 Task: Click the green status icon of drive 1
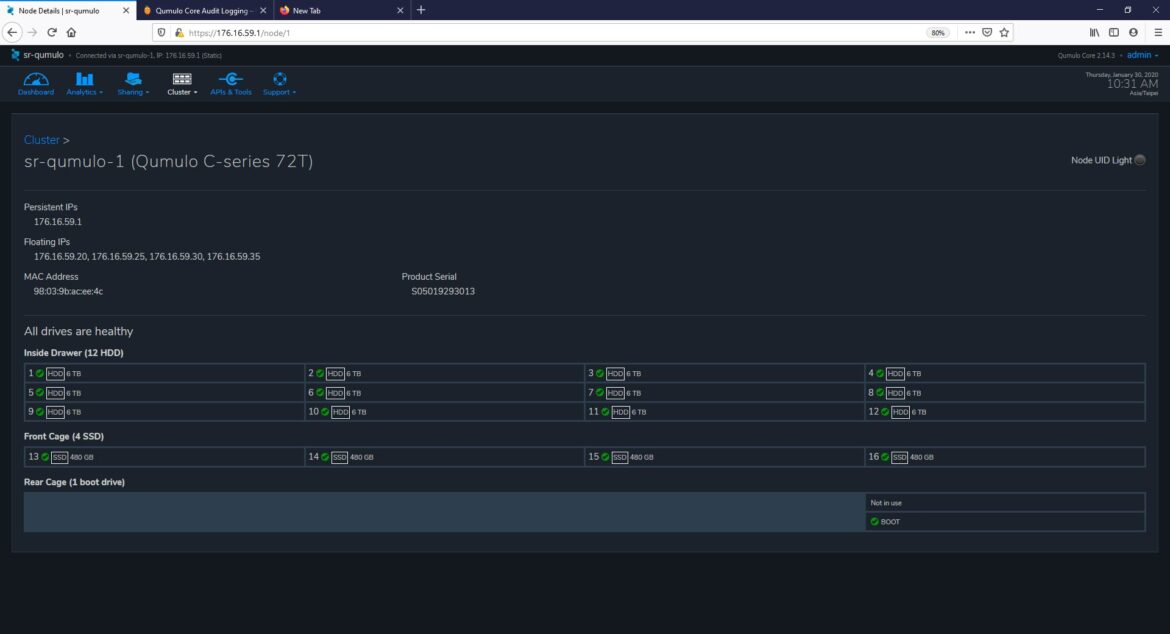(40, 373)
